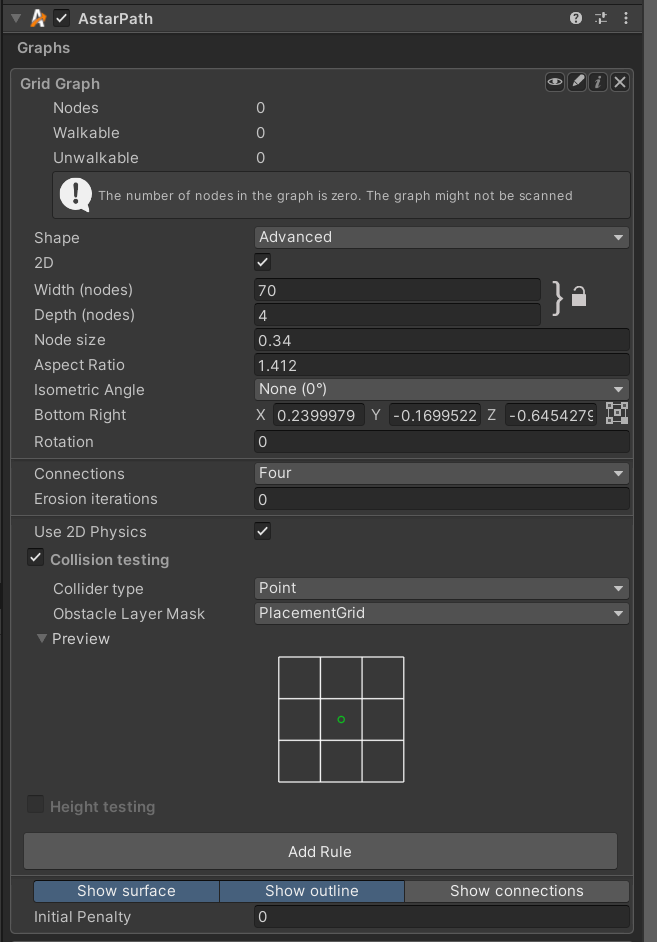Open AstarPath component help icon
This screenshot has height=942, width=657.
[x=576, y=18]
